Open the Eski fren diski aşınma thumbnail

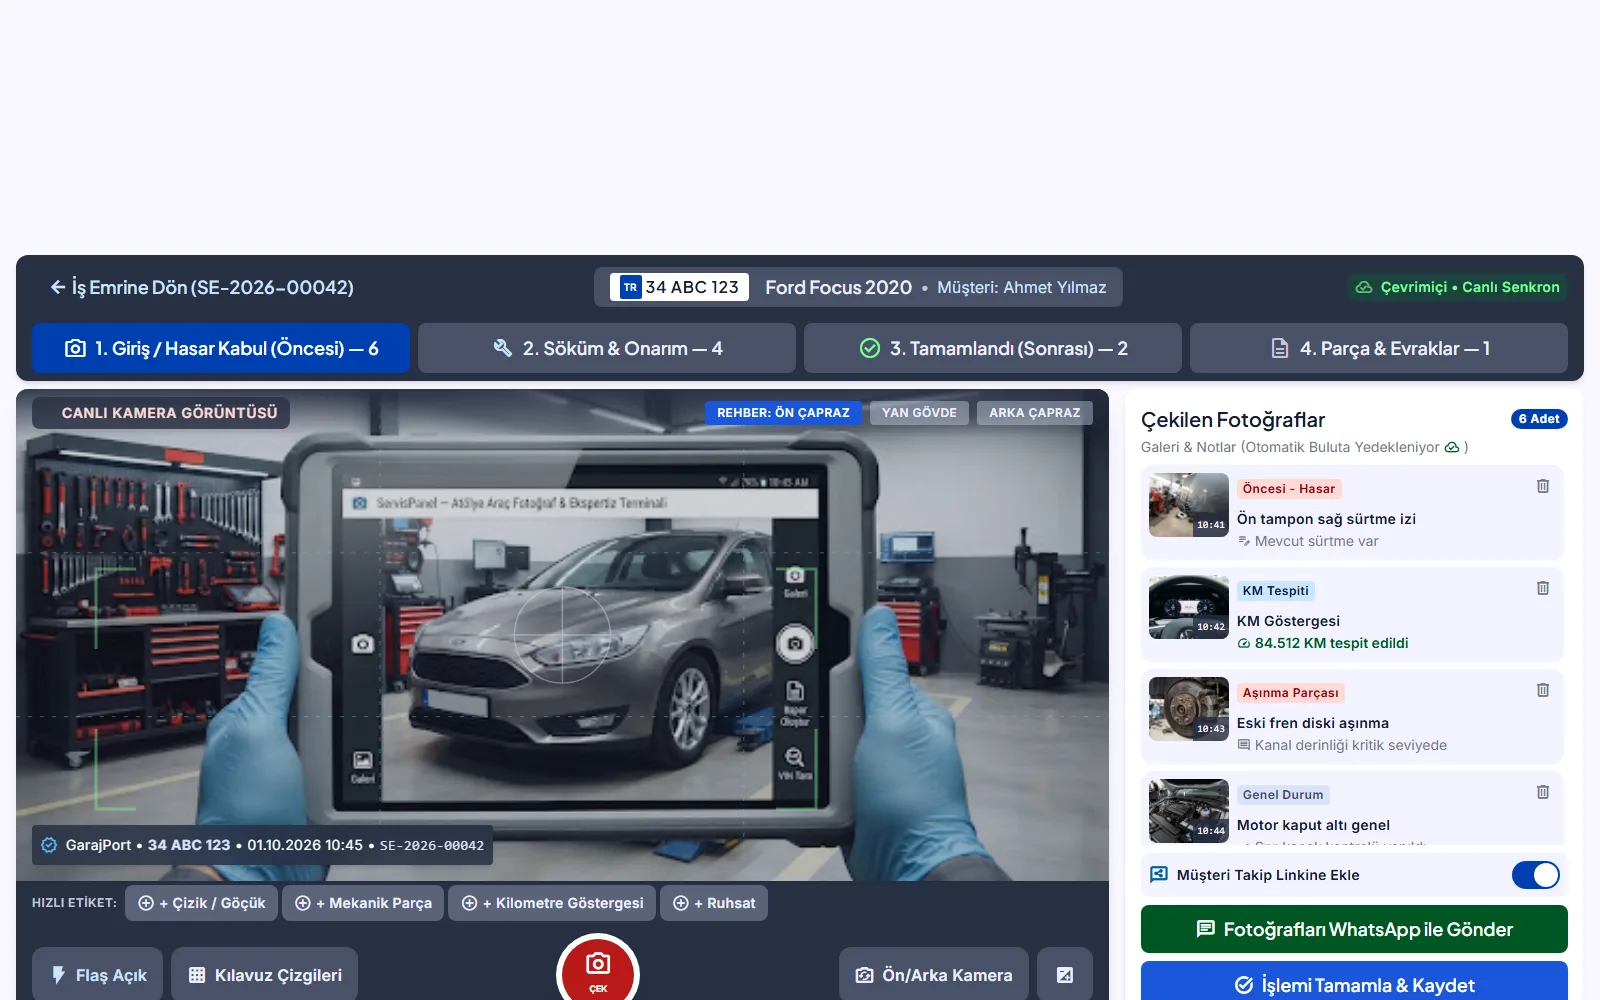pos(1189,709)
